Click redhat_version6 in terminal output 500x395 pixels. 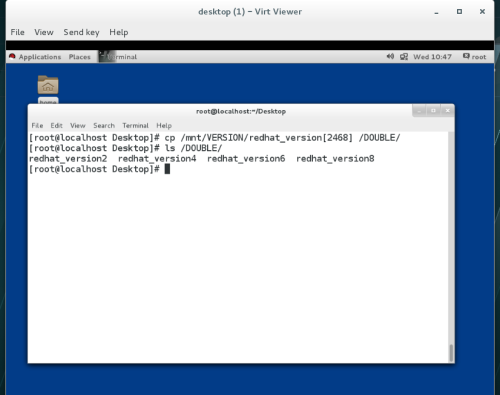point(246,159)
